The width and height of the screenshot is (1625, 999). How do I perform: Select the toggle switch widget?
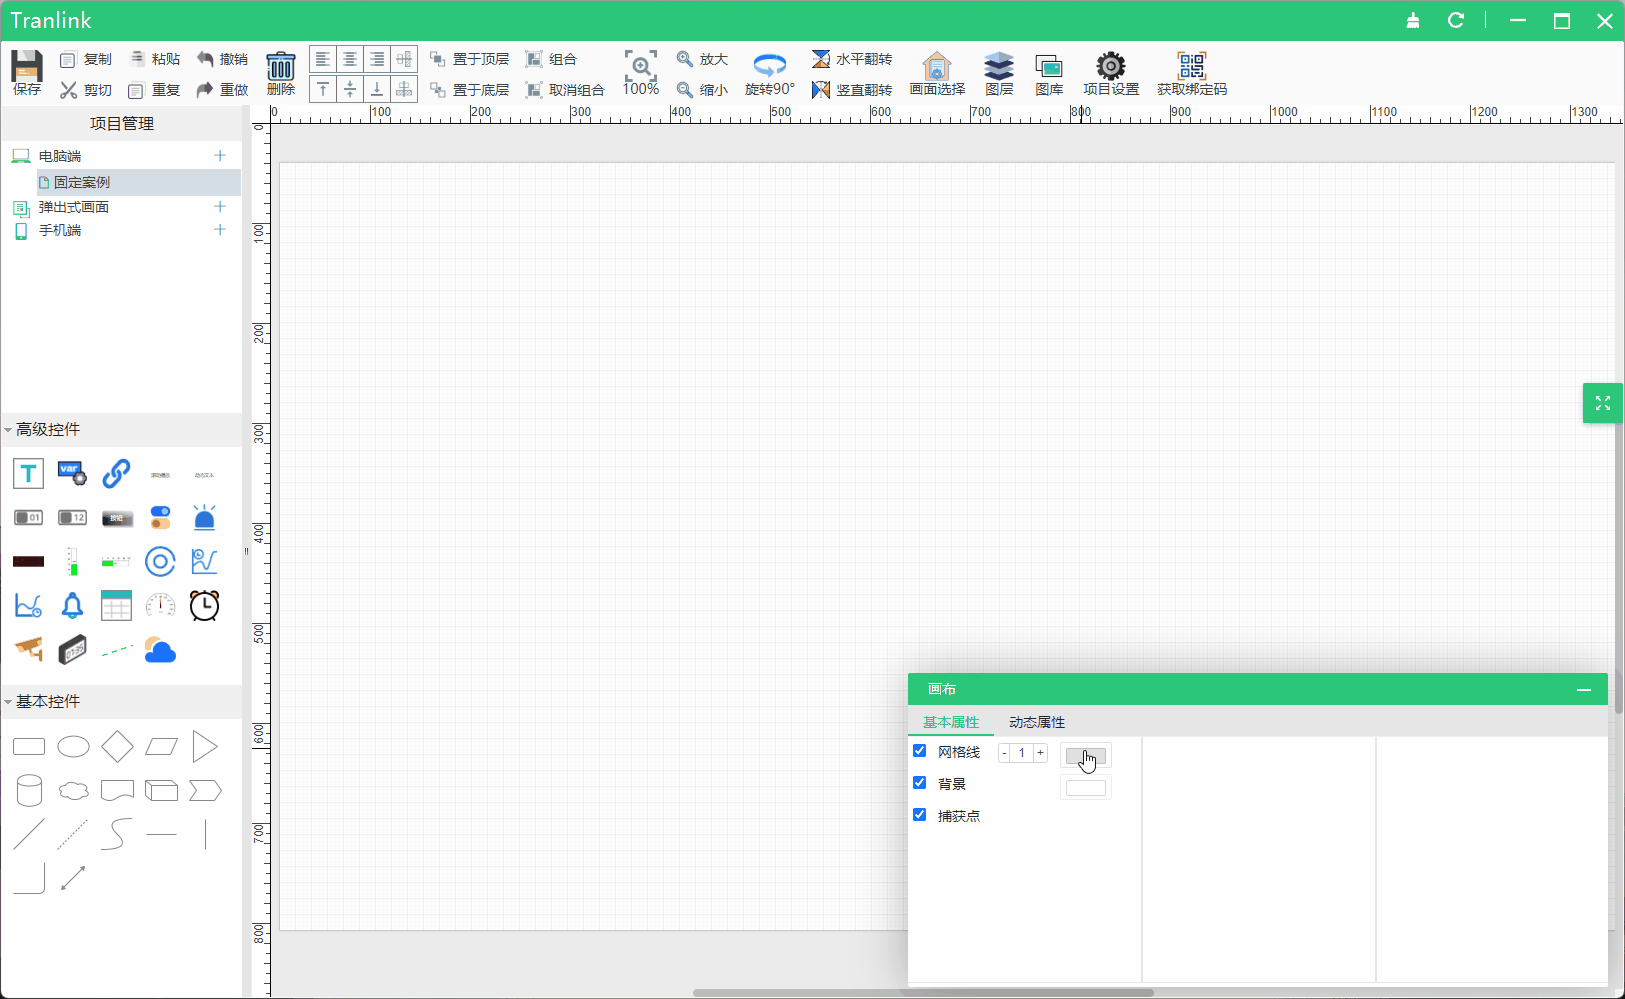click(x=160, y=517)
